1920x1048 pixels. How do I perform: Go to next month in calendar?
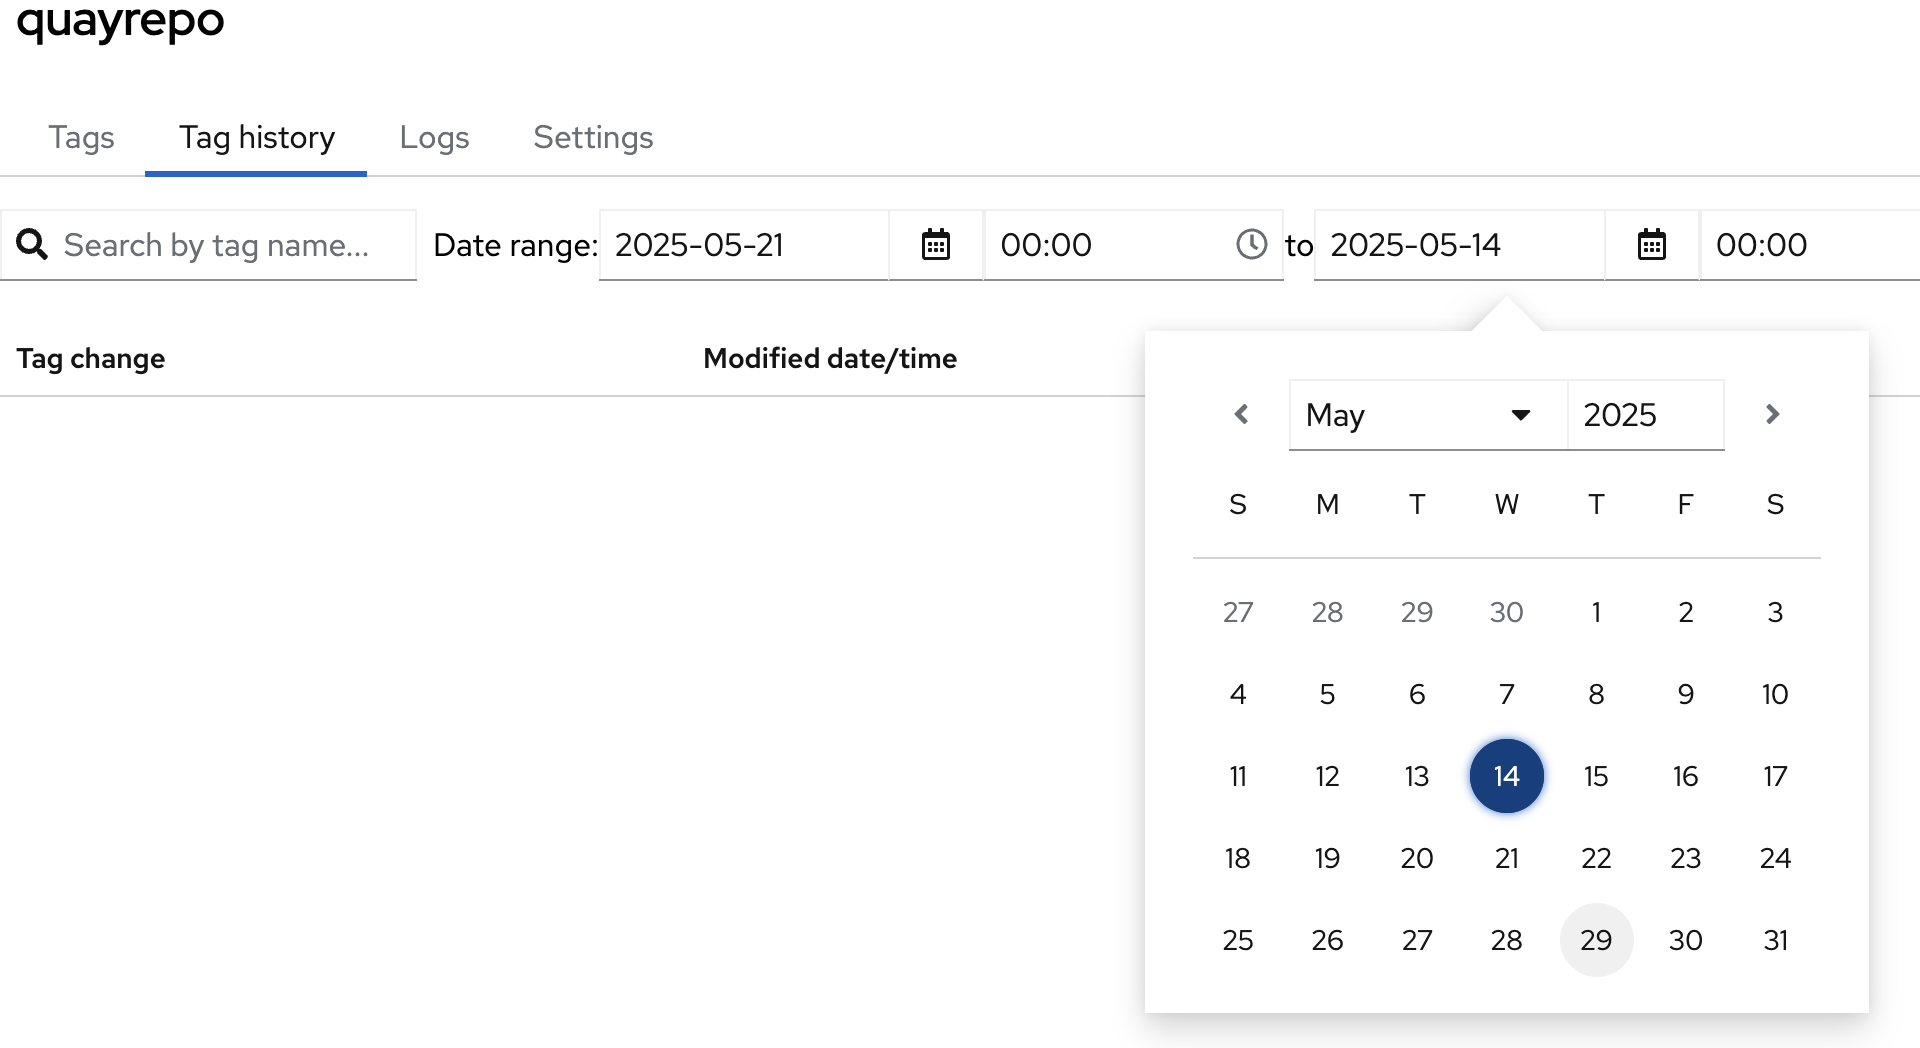pyautogui.click(x=1772, y=414)
